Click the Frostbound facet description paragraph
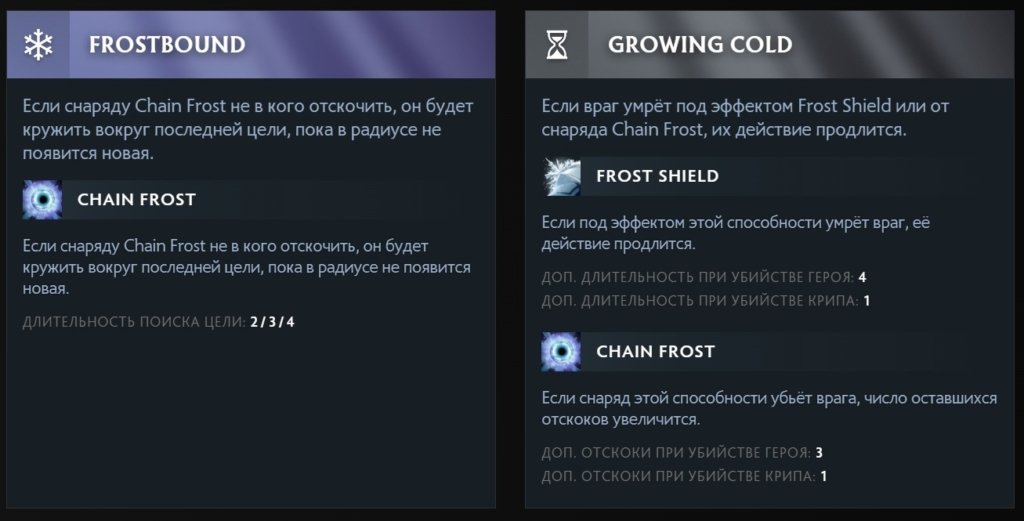The width and height of the screenshot is (1024, 521). pyautogui.click(x=248, y=130)
